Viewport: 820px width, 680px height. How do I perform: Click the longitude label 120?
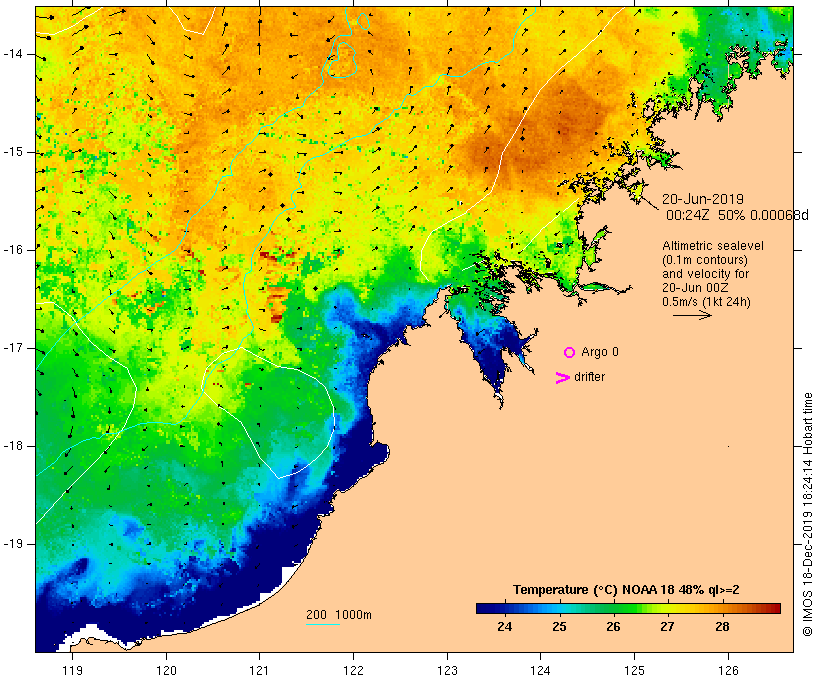pos(166,671)
